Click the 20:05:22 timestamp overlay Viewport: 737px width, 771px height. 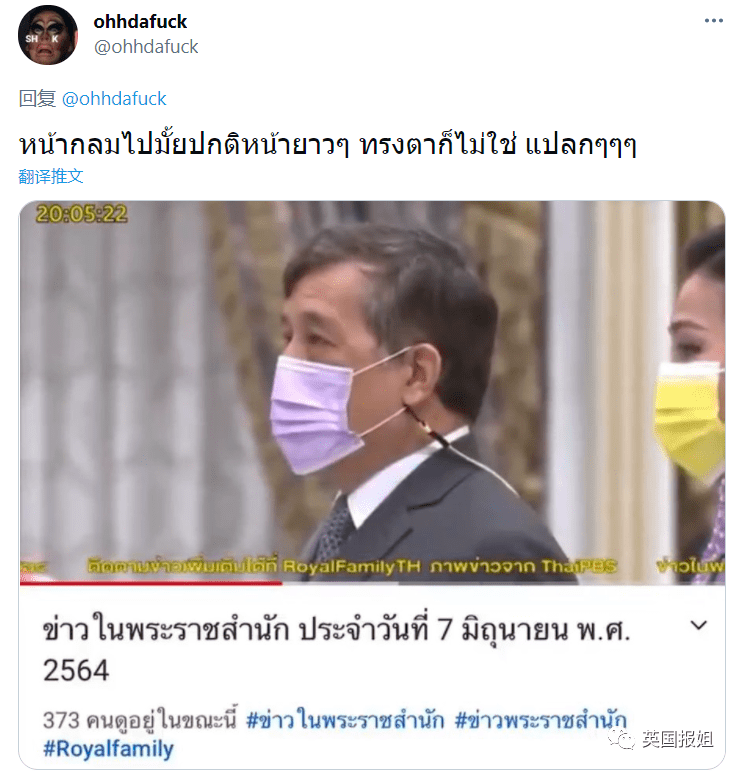point(82,214)
